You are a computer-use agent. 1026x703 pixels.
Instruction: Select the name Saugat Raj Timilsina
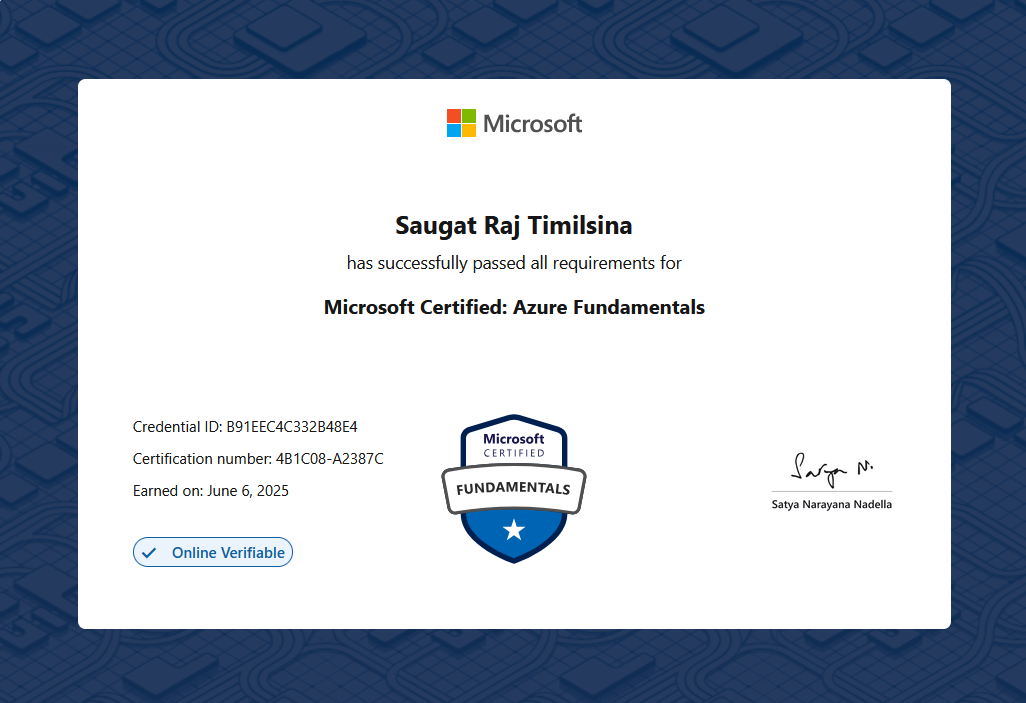coord(513,225)
